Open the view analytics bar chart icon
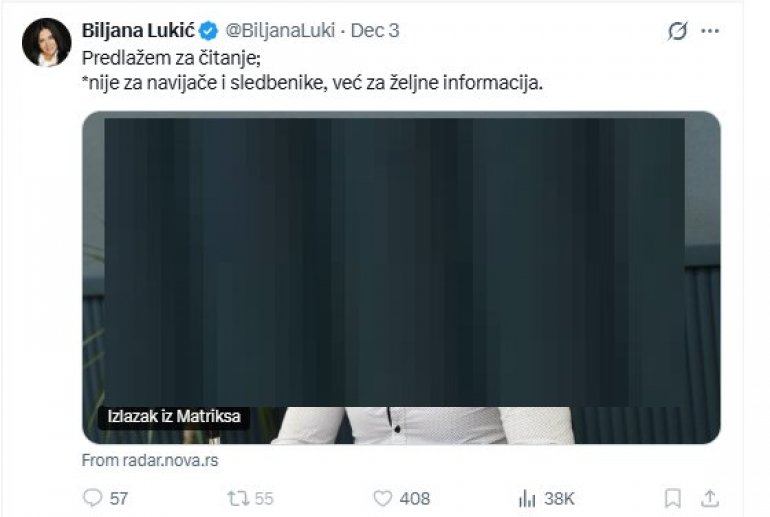Screen dimensions: 770x517 pyautogui.click(x=527, y=499)
